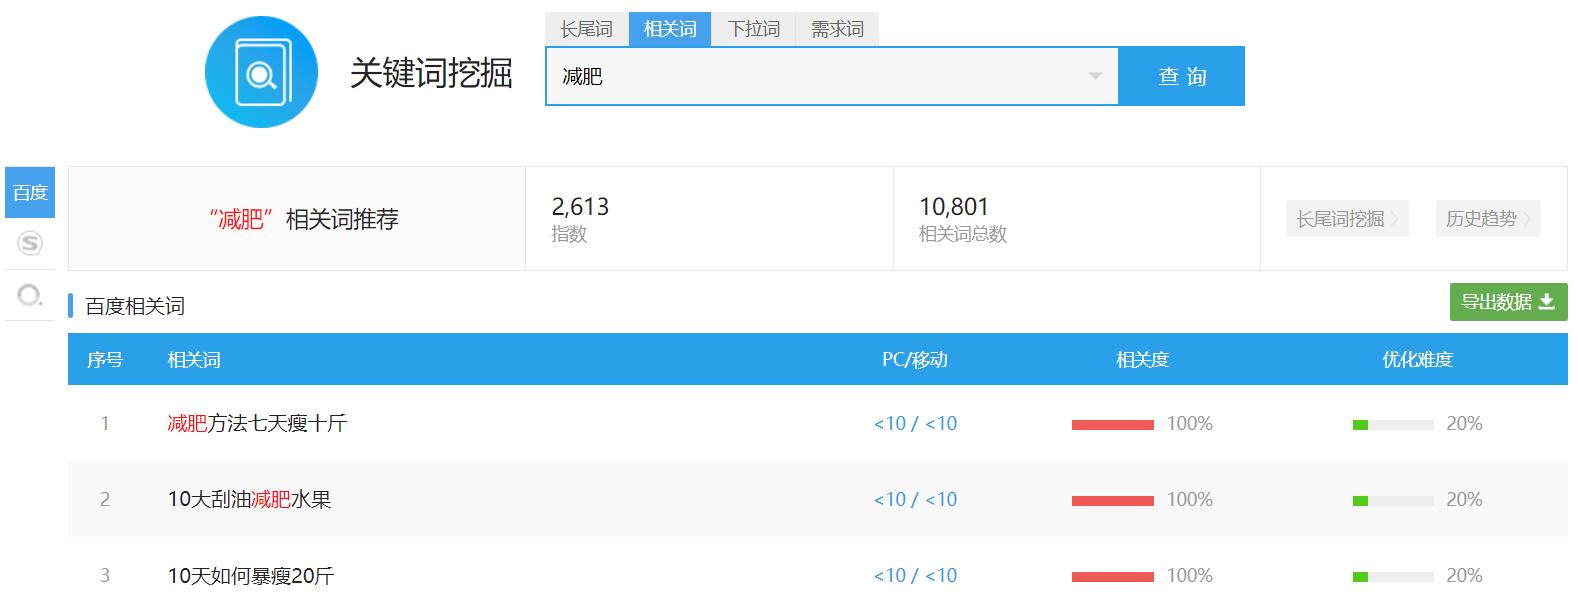Focus the keyword field containing 减肥
This screenshot has width=1578, height=608.
(x=815, y=76)
